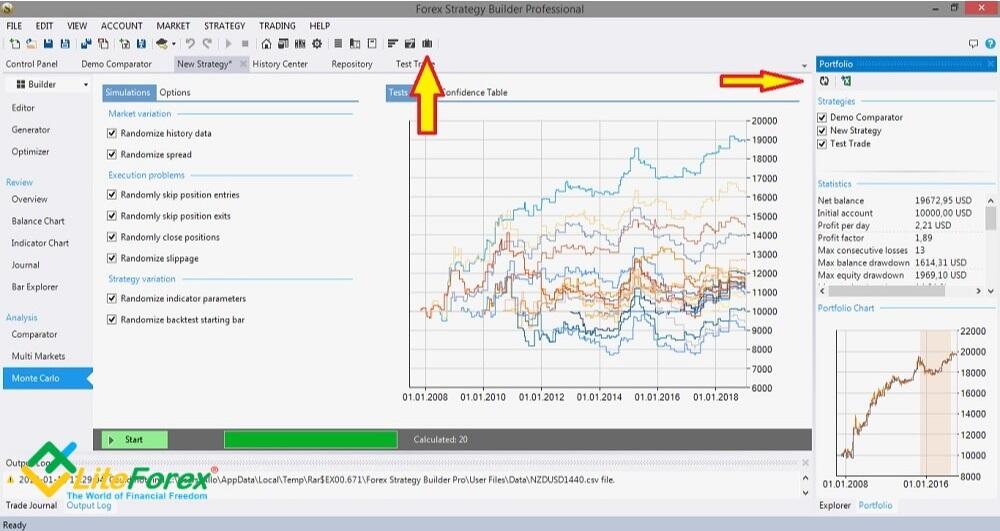Click the Save As floppy icon
1000x531 pixels.
click(x=64, y=43)
